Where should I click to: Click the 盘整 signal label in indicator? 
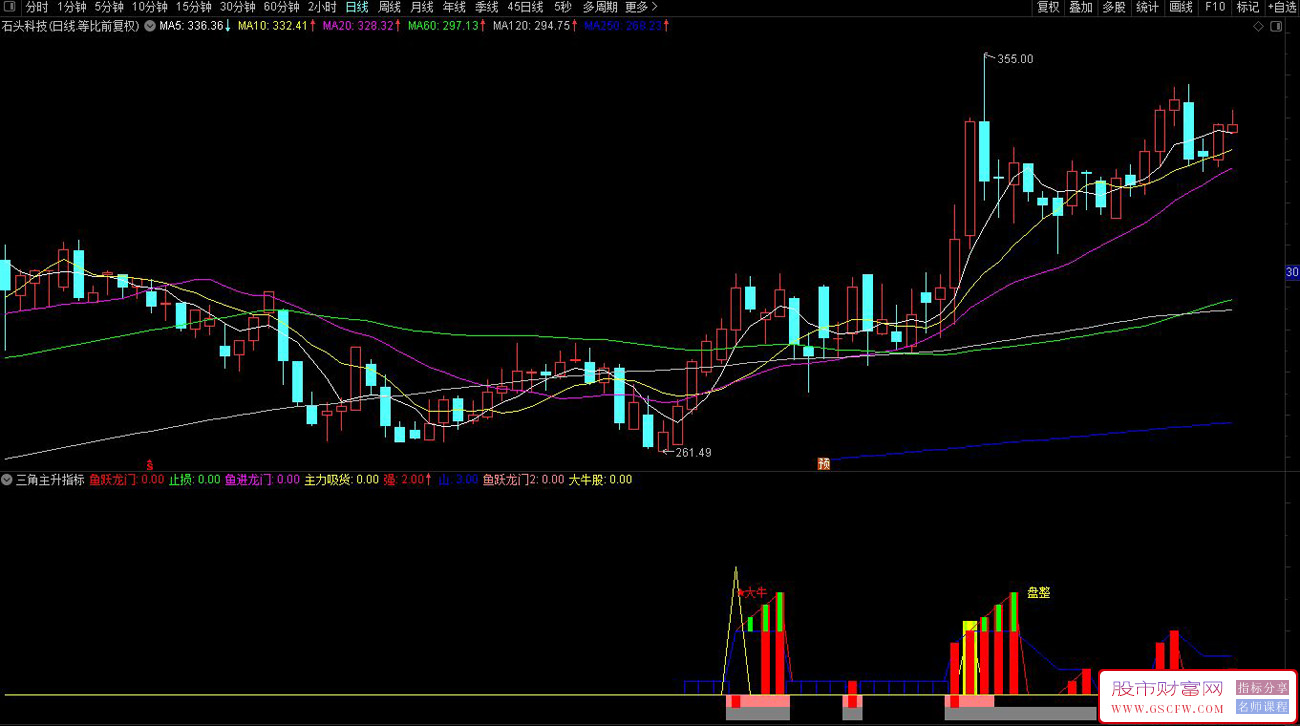click(x=1039, y=592)
